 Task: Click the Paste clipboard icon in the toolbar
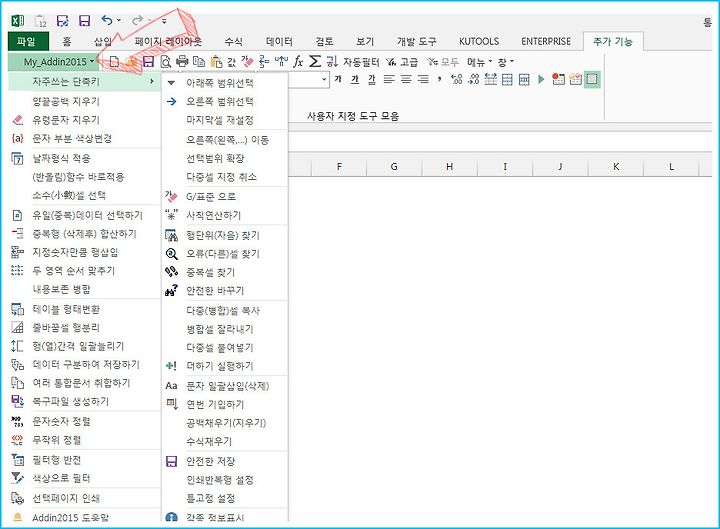pos(216,61)
